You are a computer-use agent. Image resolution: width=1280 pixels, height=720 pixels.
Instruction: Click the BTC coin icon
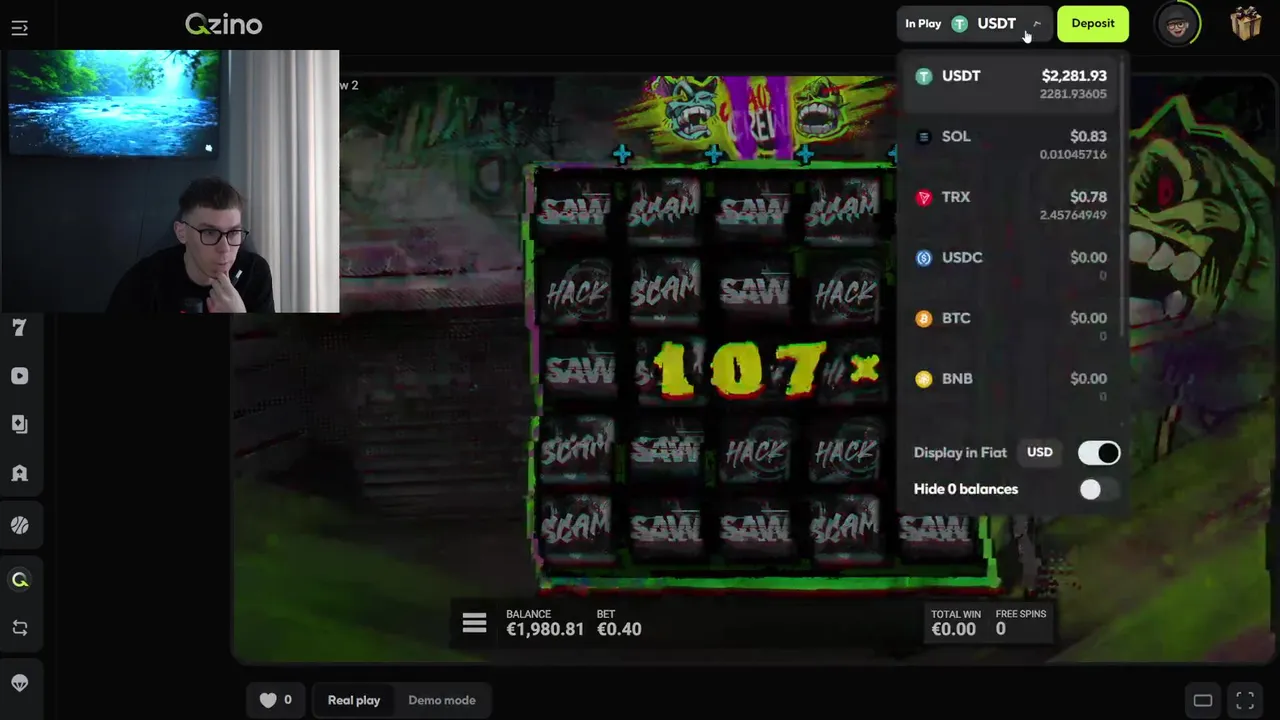(924, 319)
